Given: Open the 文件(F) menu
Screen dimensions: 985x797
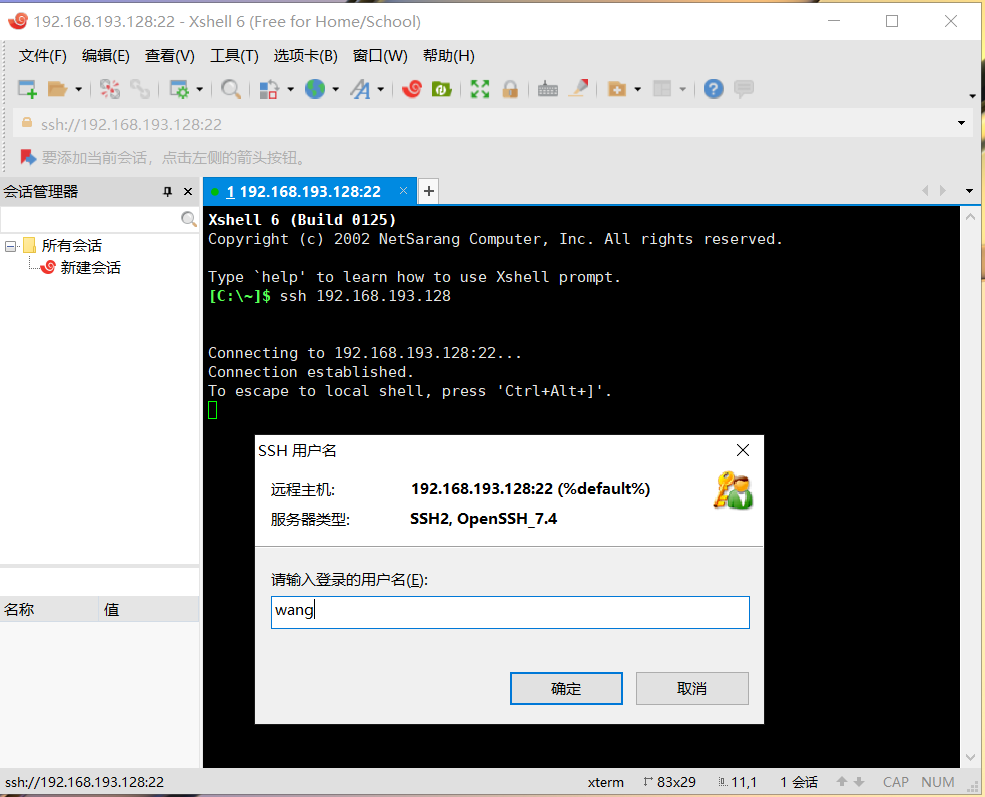Looking at the screenshot, I should point(43,56).
